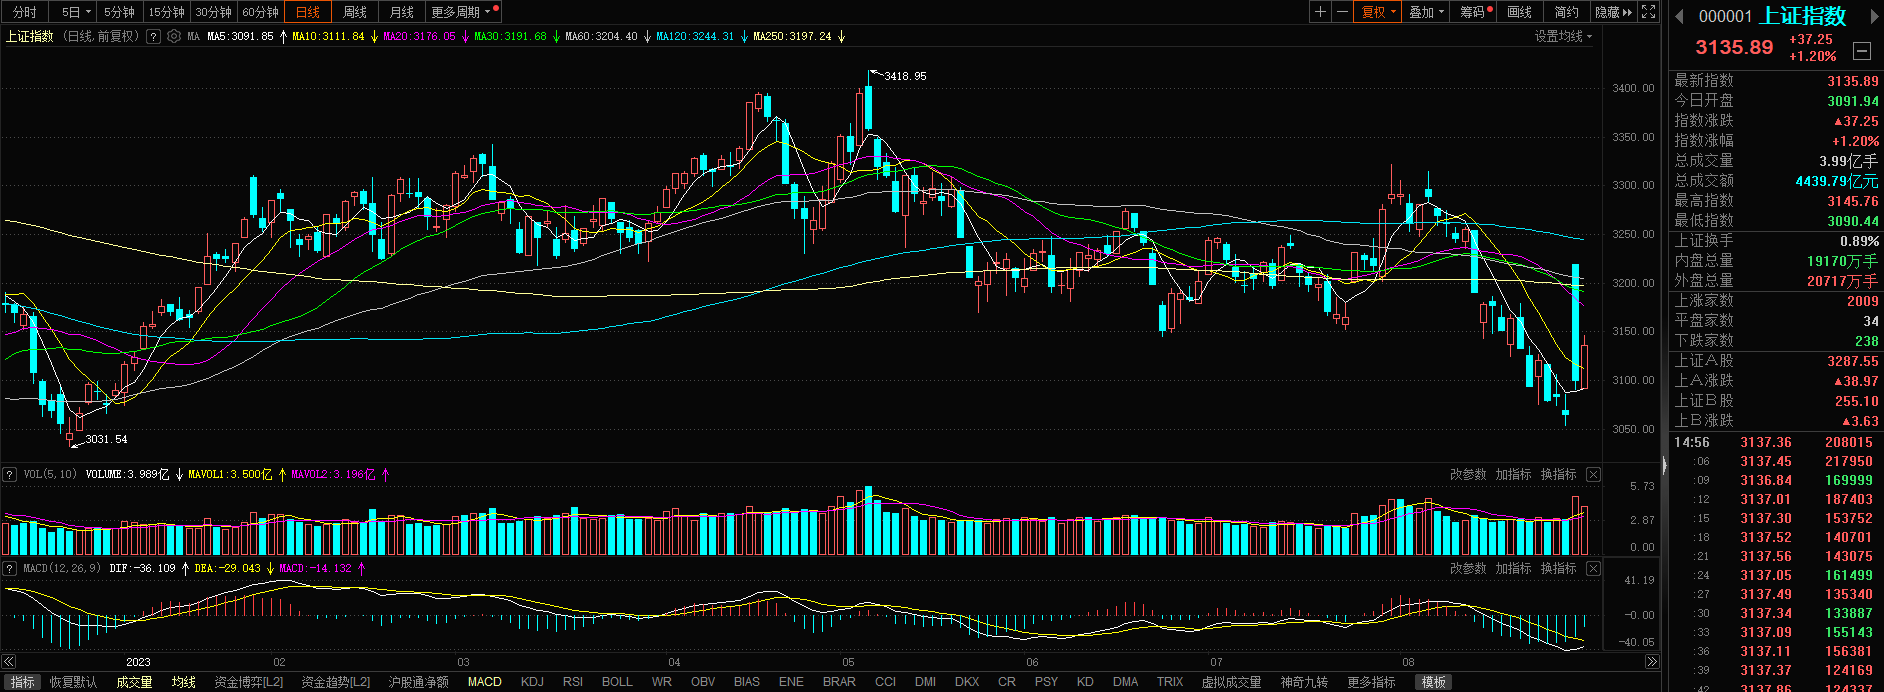
Task: Click the question mark help icon beside chart title
Action: (x=153, y=36)
